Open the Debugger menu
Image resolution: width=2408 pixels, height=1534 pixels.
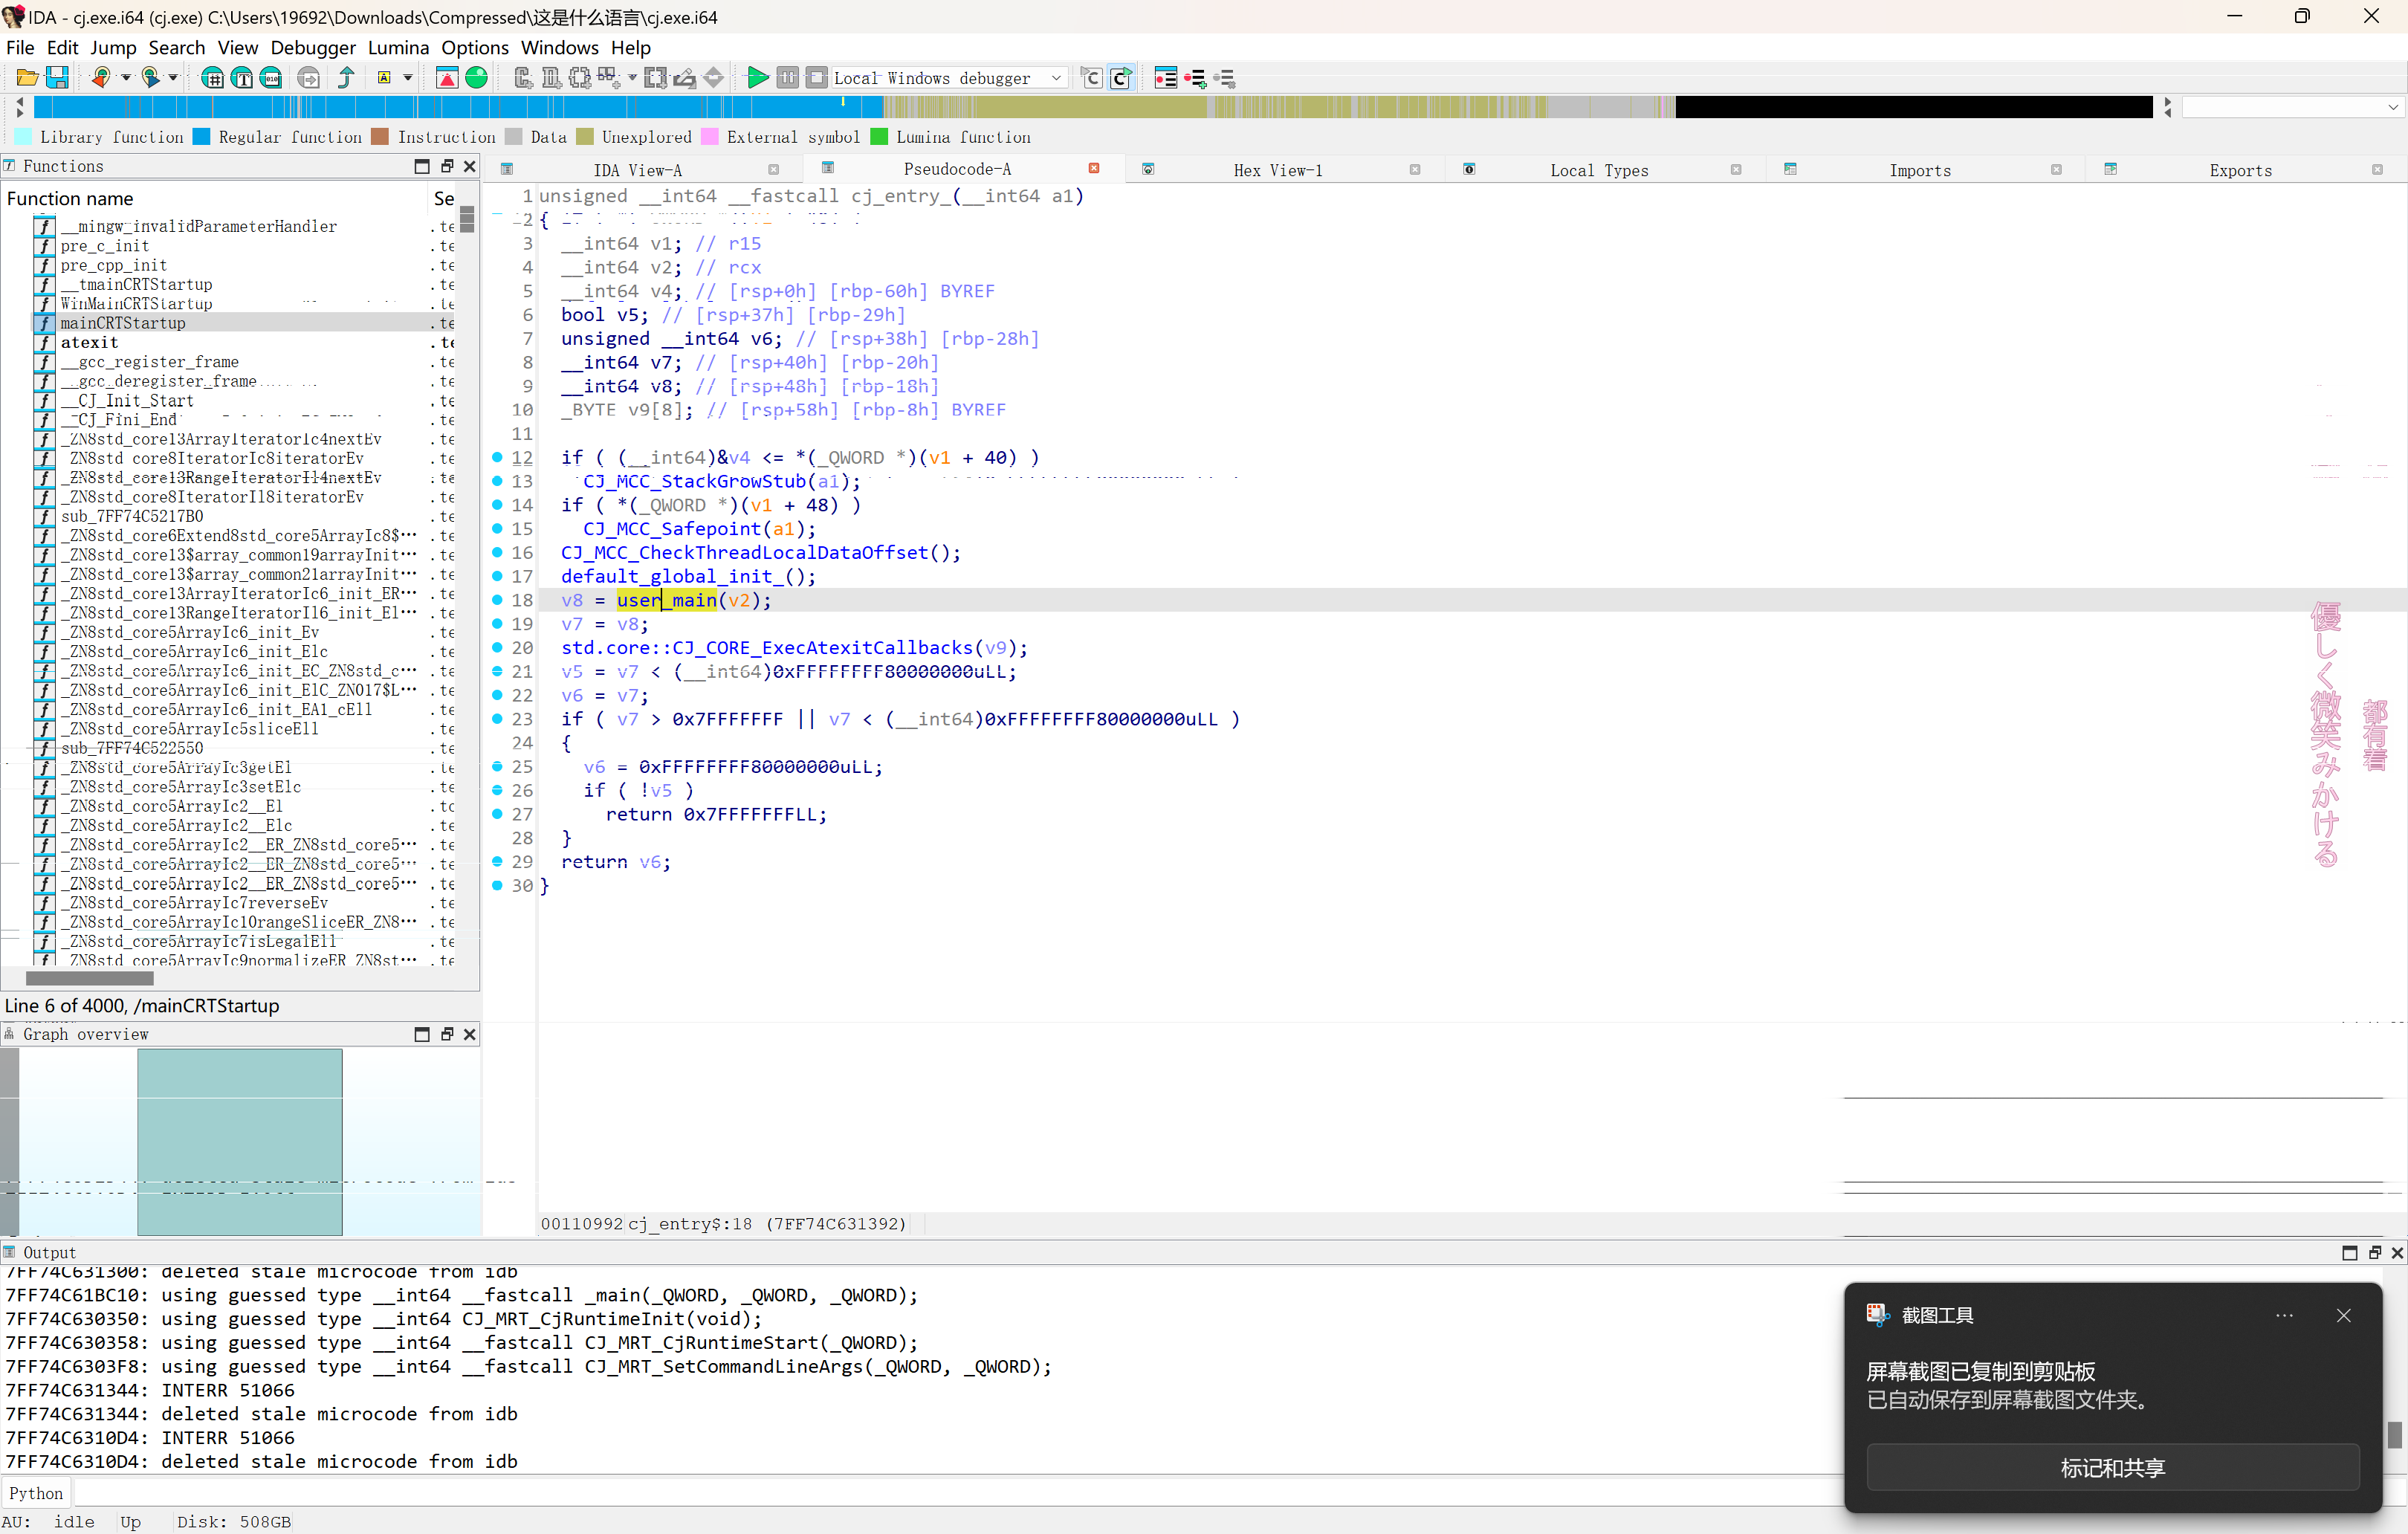pos(313,47)
